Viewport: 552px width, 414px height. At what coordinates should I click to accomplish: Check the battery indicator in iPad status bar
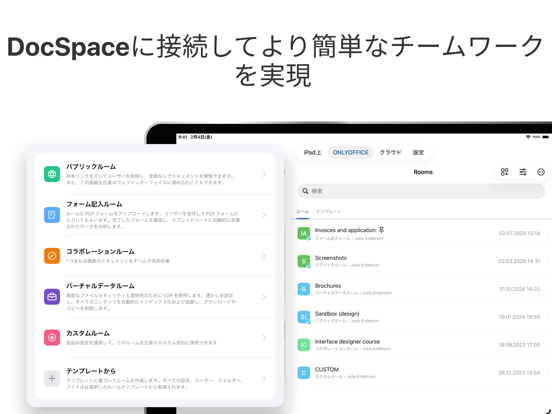coord(545,137)
